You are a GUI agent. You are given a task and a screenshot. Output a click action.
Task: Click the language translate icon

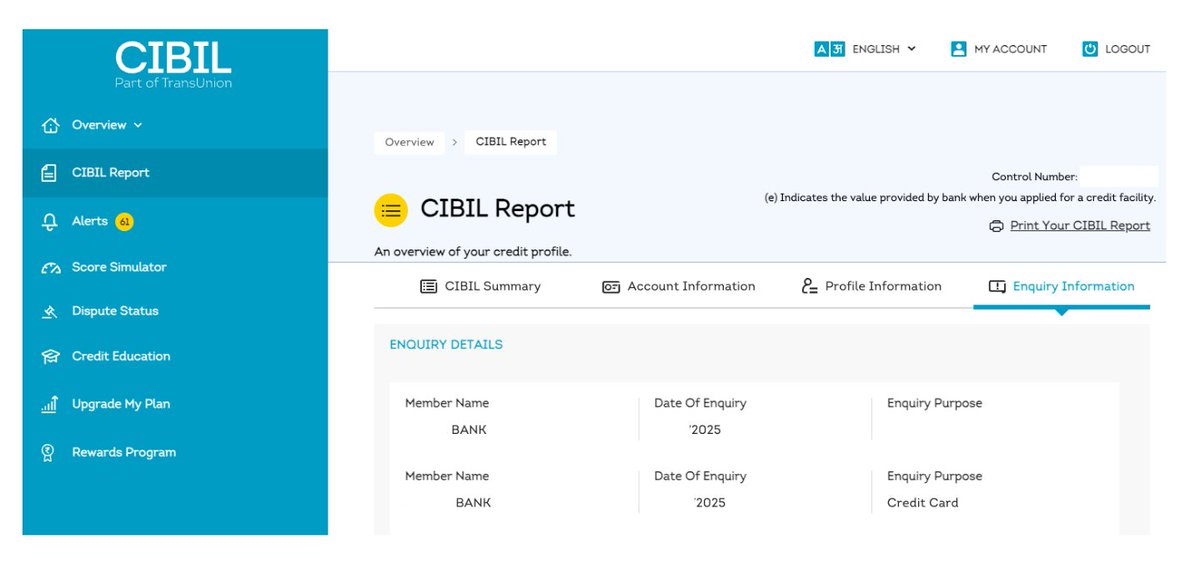830,49
